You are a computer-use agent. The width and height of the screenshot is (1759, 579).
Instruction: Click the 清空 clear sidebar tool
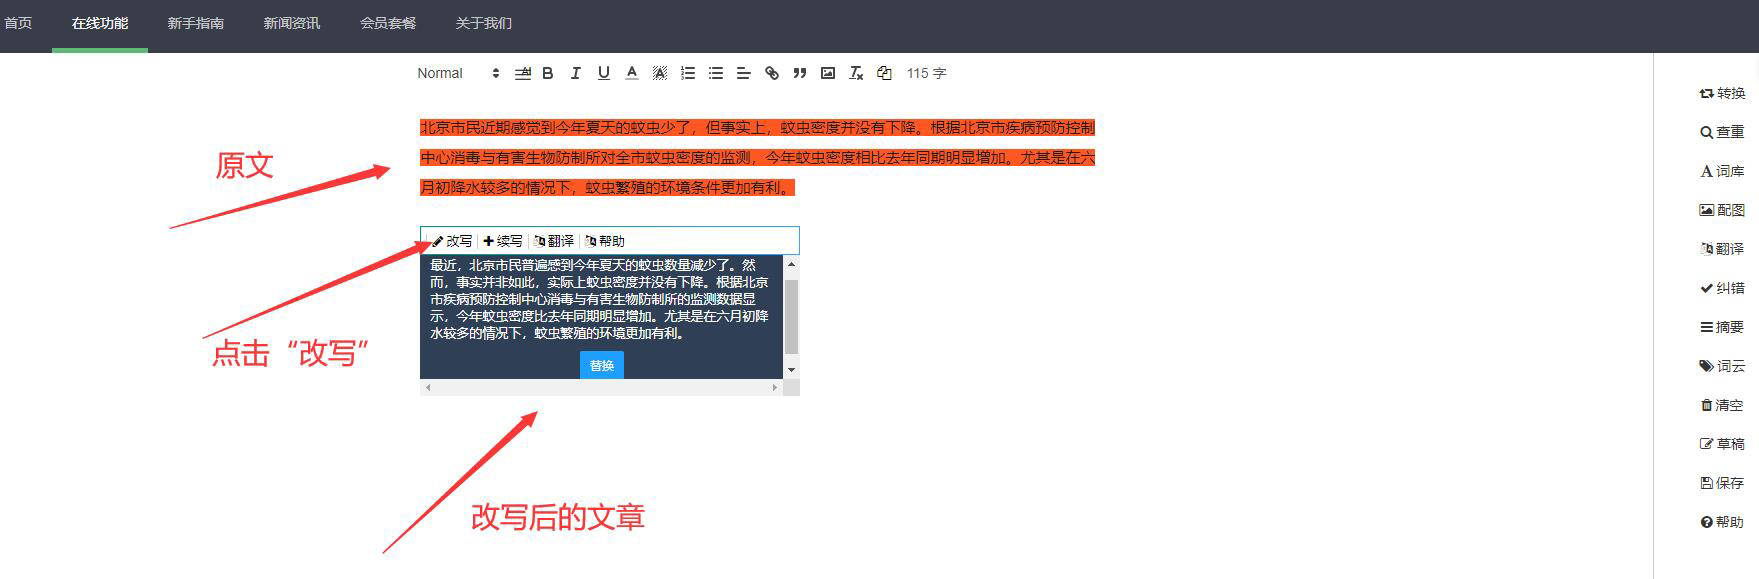[x=1722, y=405]
